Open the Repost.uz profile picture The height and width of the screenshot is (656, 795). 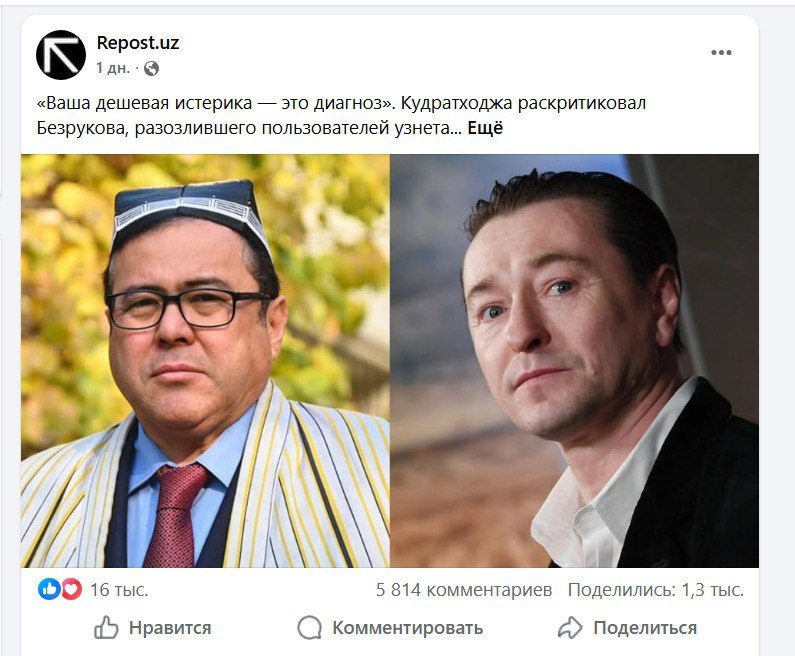tap(61, 55)
